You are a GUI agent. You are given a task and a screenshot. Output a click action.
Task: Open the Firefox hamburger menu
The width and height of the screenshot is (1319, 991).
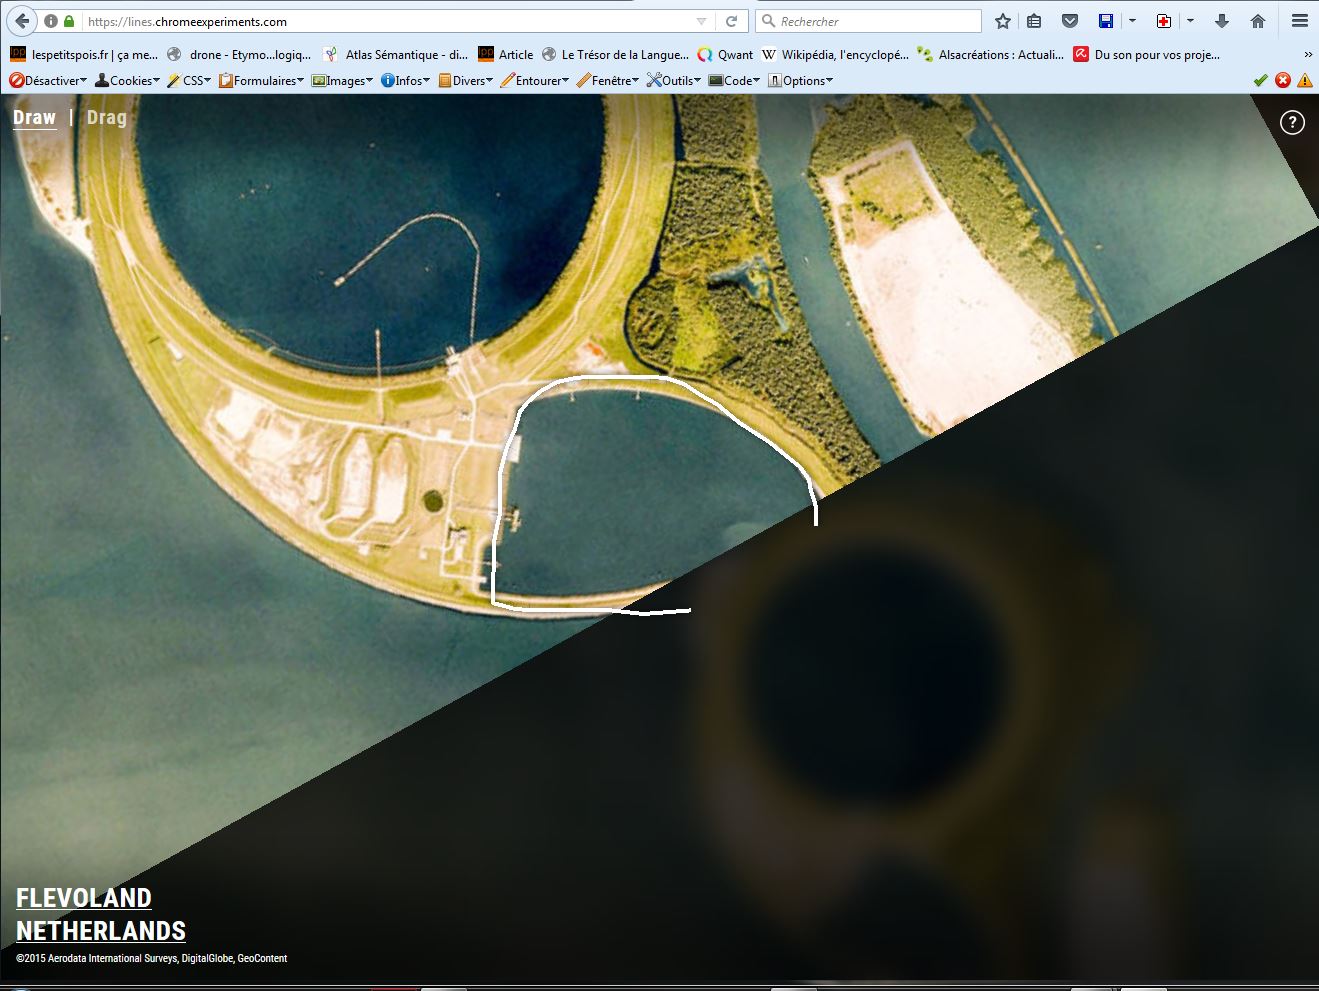(x=1299, y=21)
